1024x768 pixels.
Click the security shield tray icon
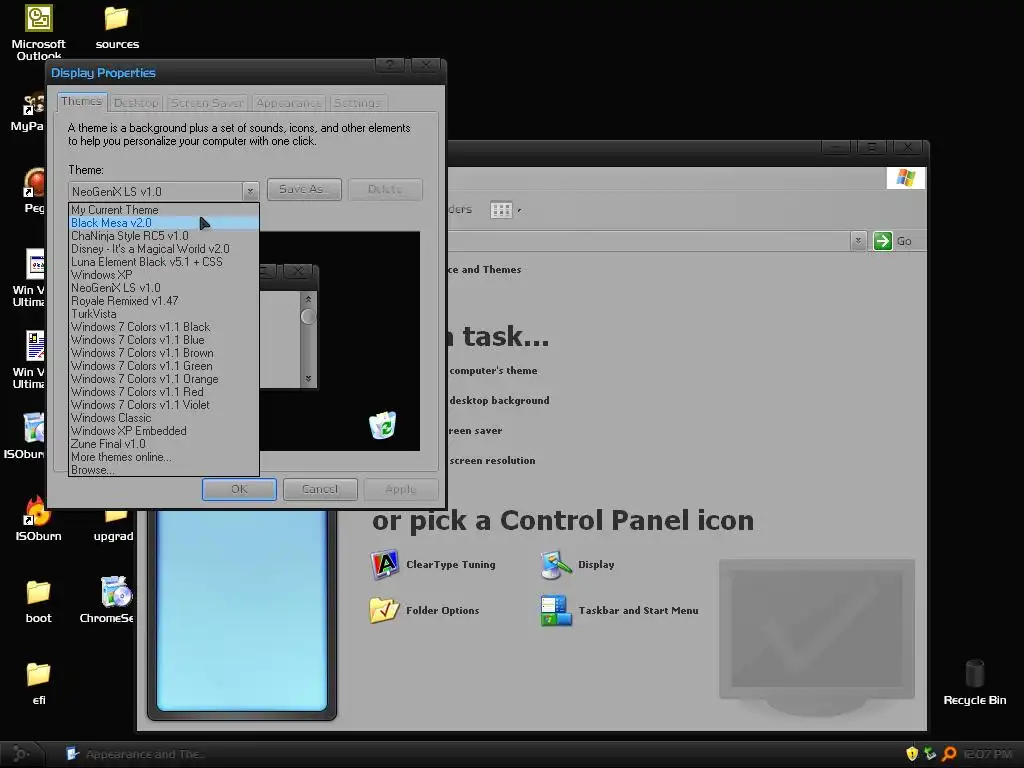click(912, 754)
